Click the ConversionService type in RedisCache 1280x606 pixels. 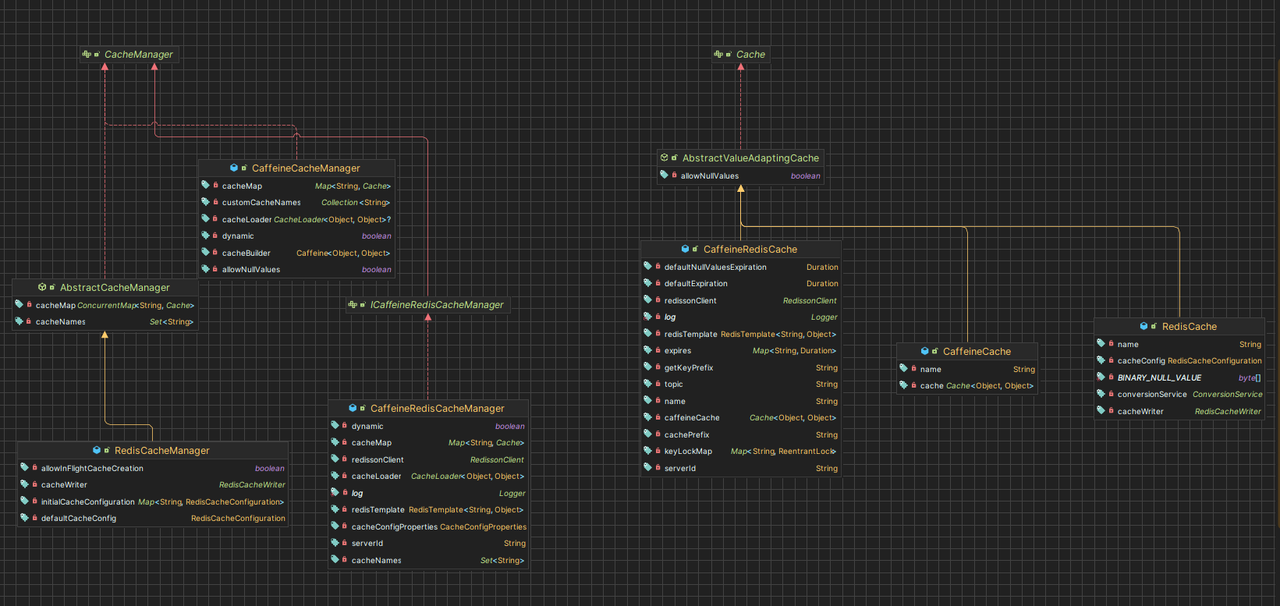click(1227, 394)
